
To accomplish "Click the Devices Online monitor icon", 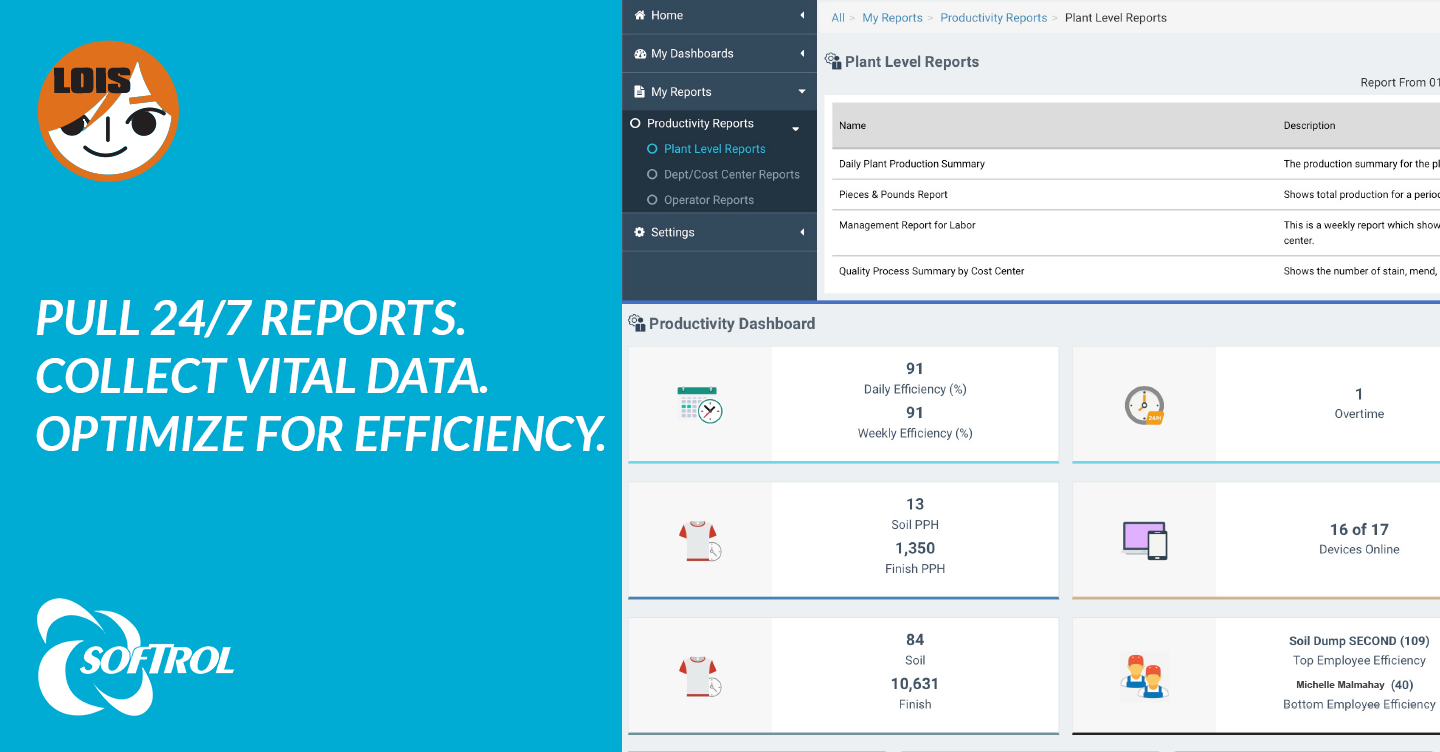I will [1144, 540].
